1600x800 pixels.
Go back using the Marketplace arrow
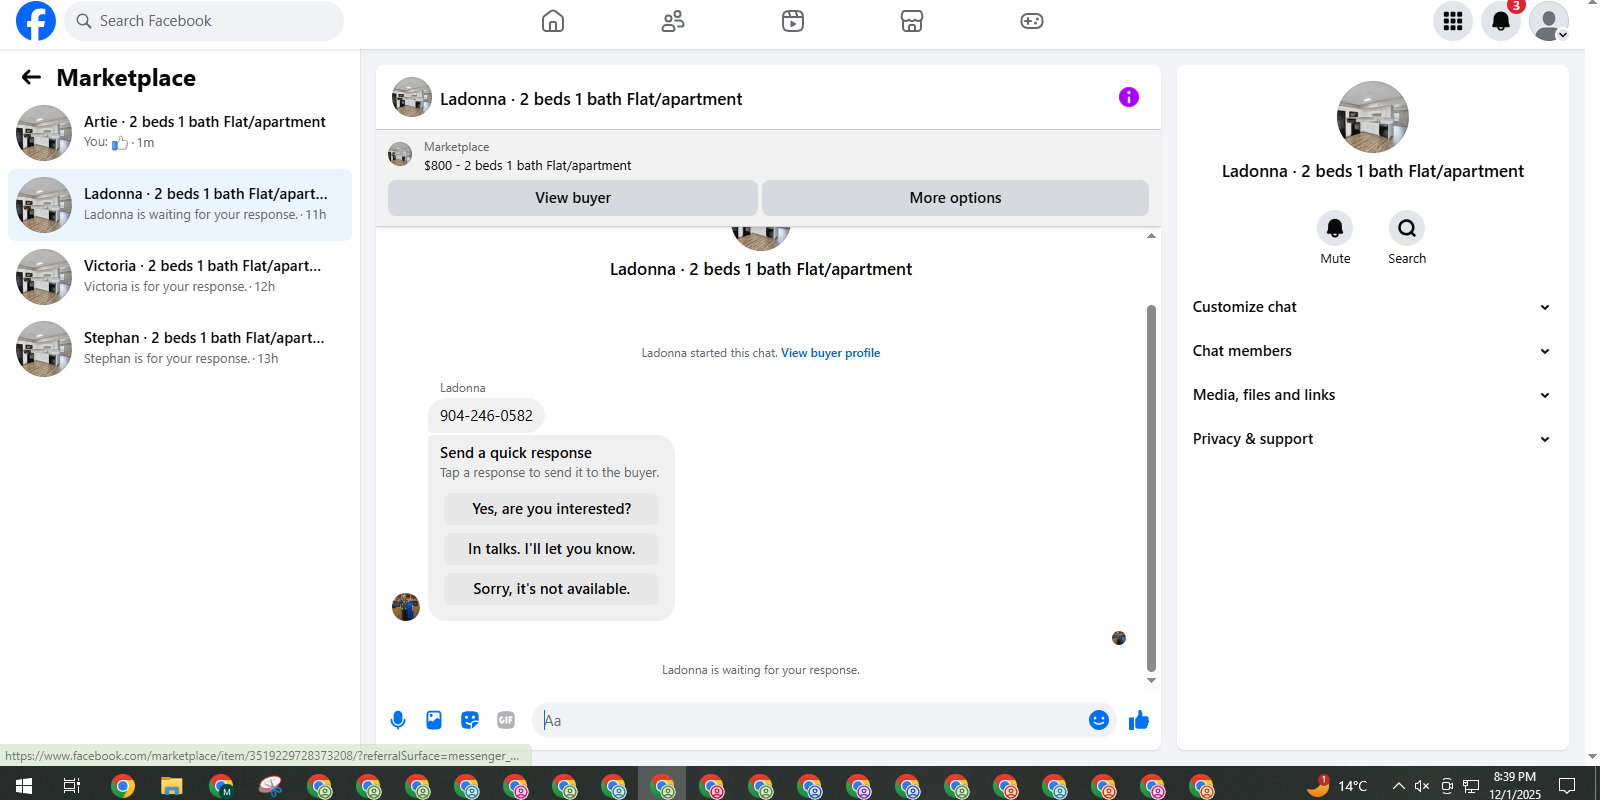coord(31,77)
